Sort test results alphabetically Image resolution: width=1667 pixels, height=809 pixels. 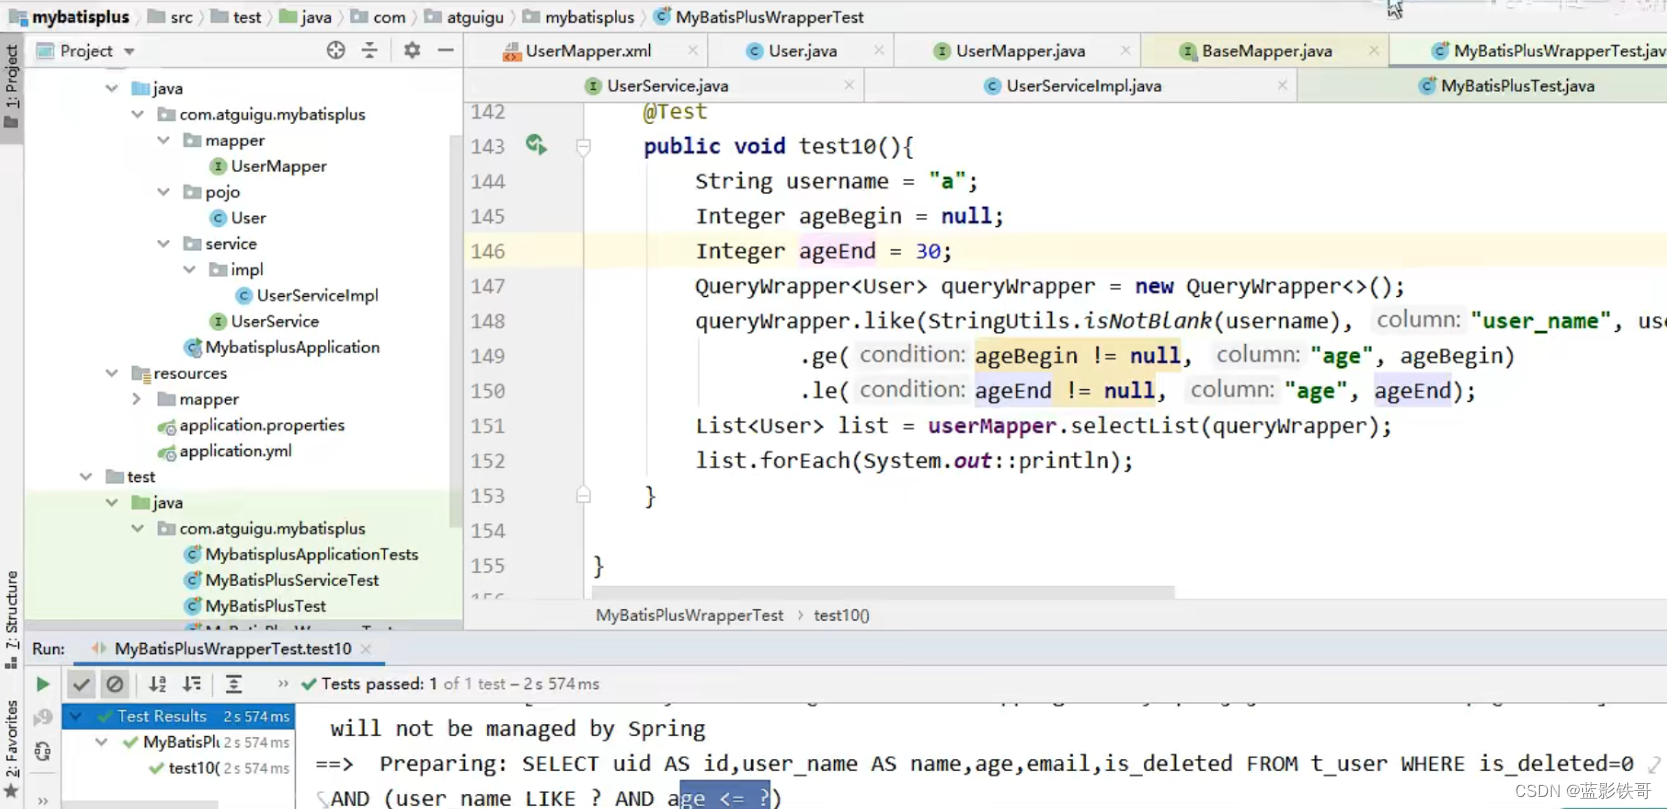pos(158,684)
